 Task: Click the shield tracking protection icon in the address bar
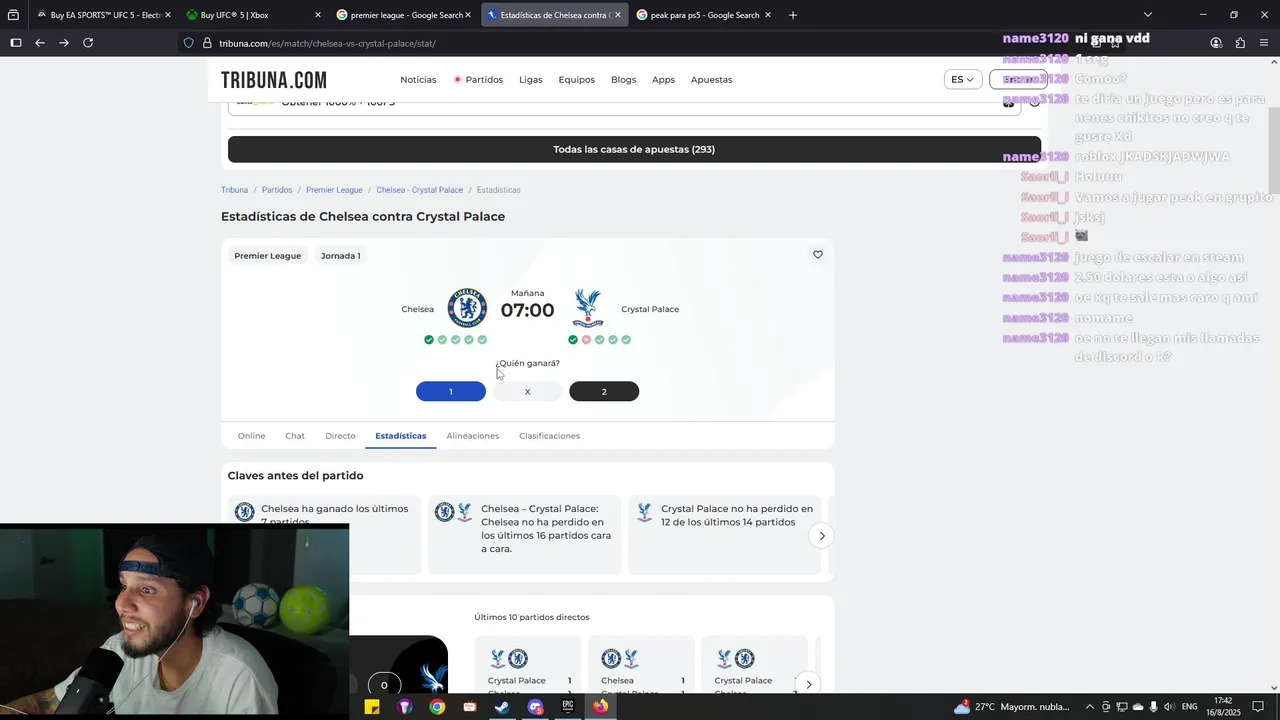(188, 43)
